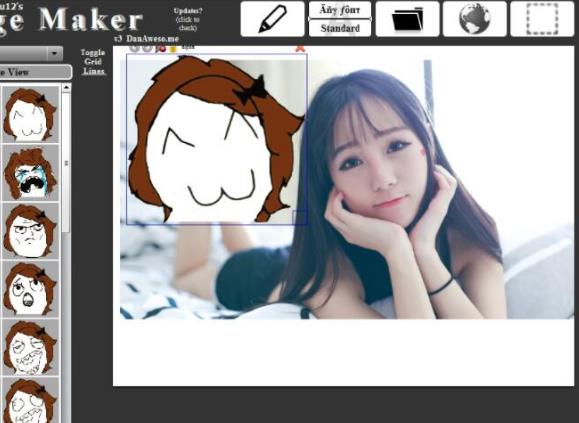The image size is (579, 423).
Task: Pick the annoyed frowning Derpina face thumbnail
Action: [30, 231]
